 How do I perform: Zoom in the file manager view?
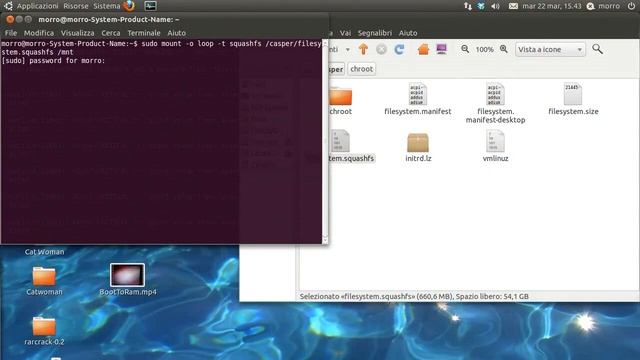[504, 49]
